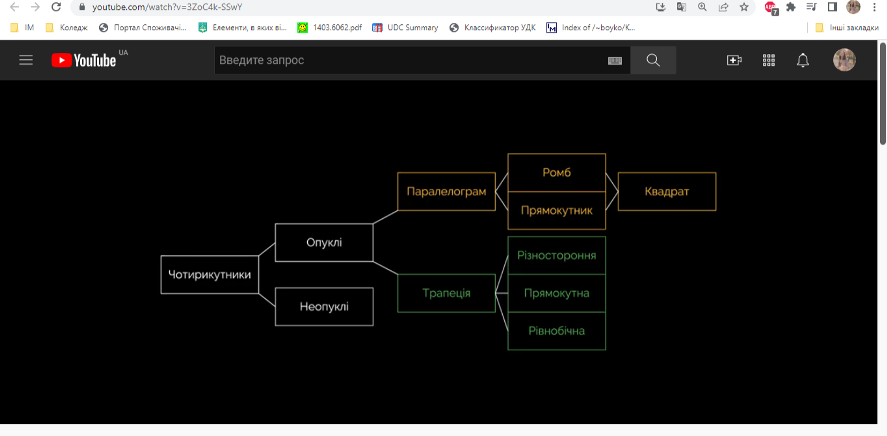
Task: Click browser Forward arrow
Action: point(35,7)
